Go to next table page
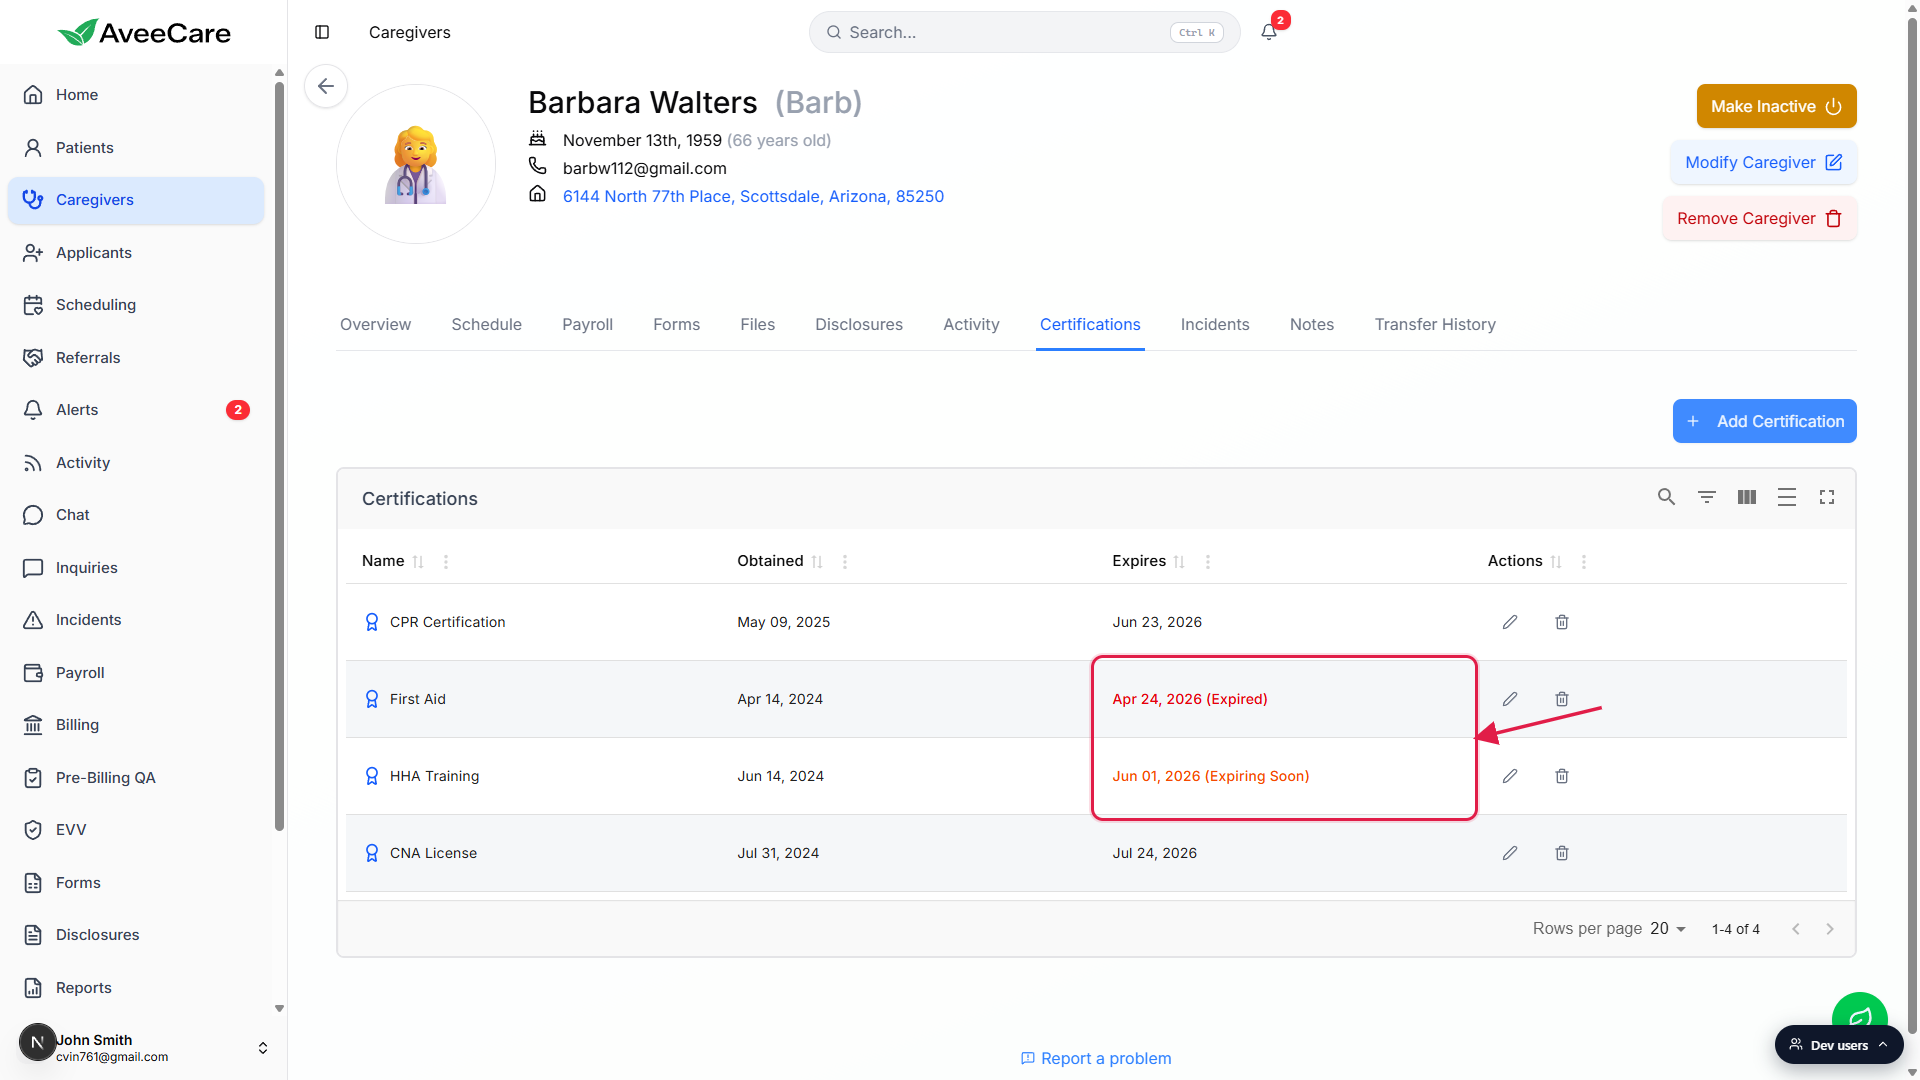This screenshot has height=1080, width=1920. [1830, 929]
